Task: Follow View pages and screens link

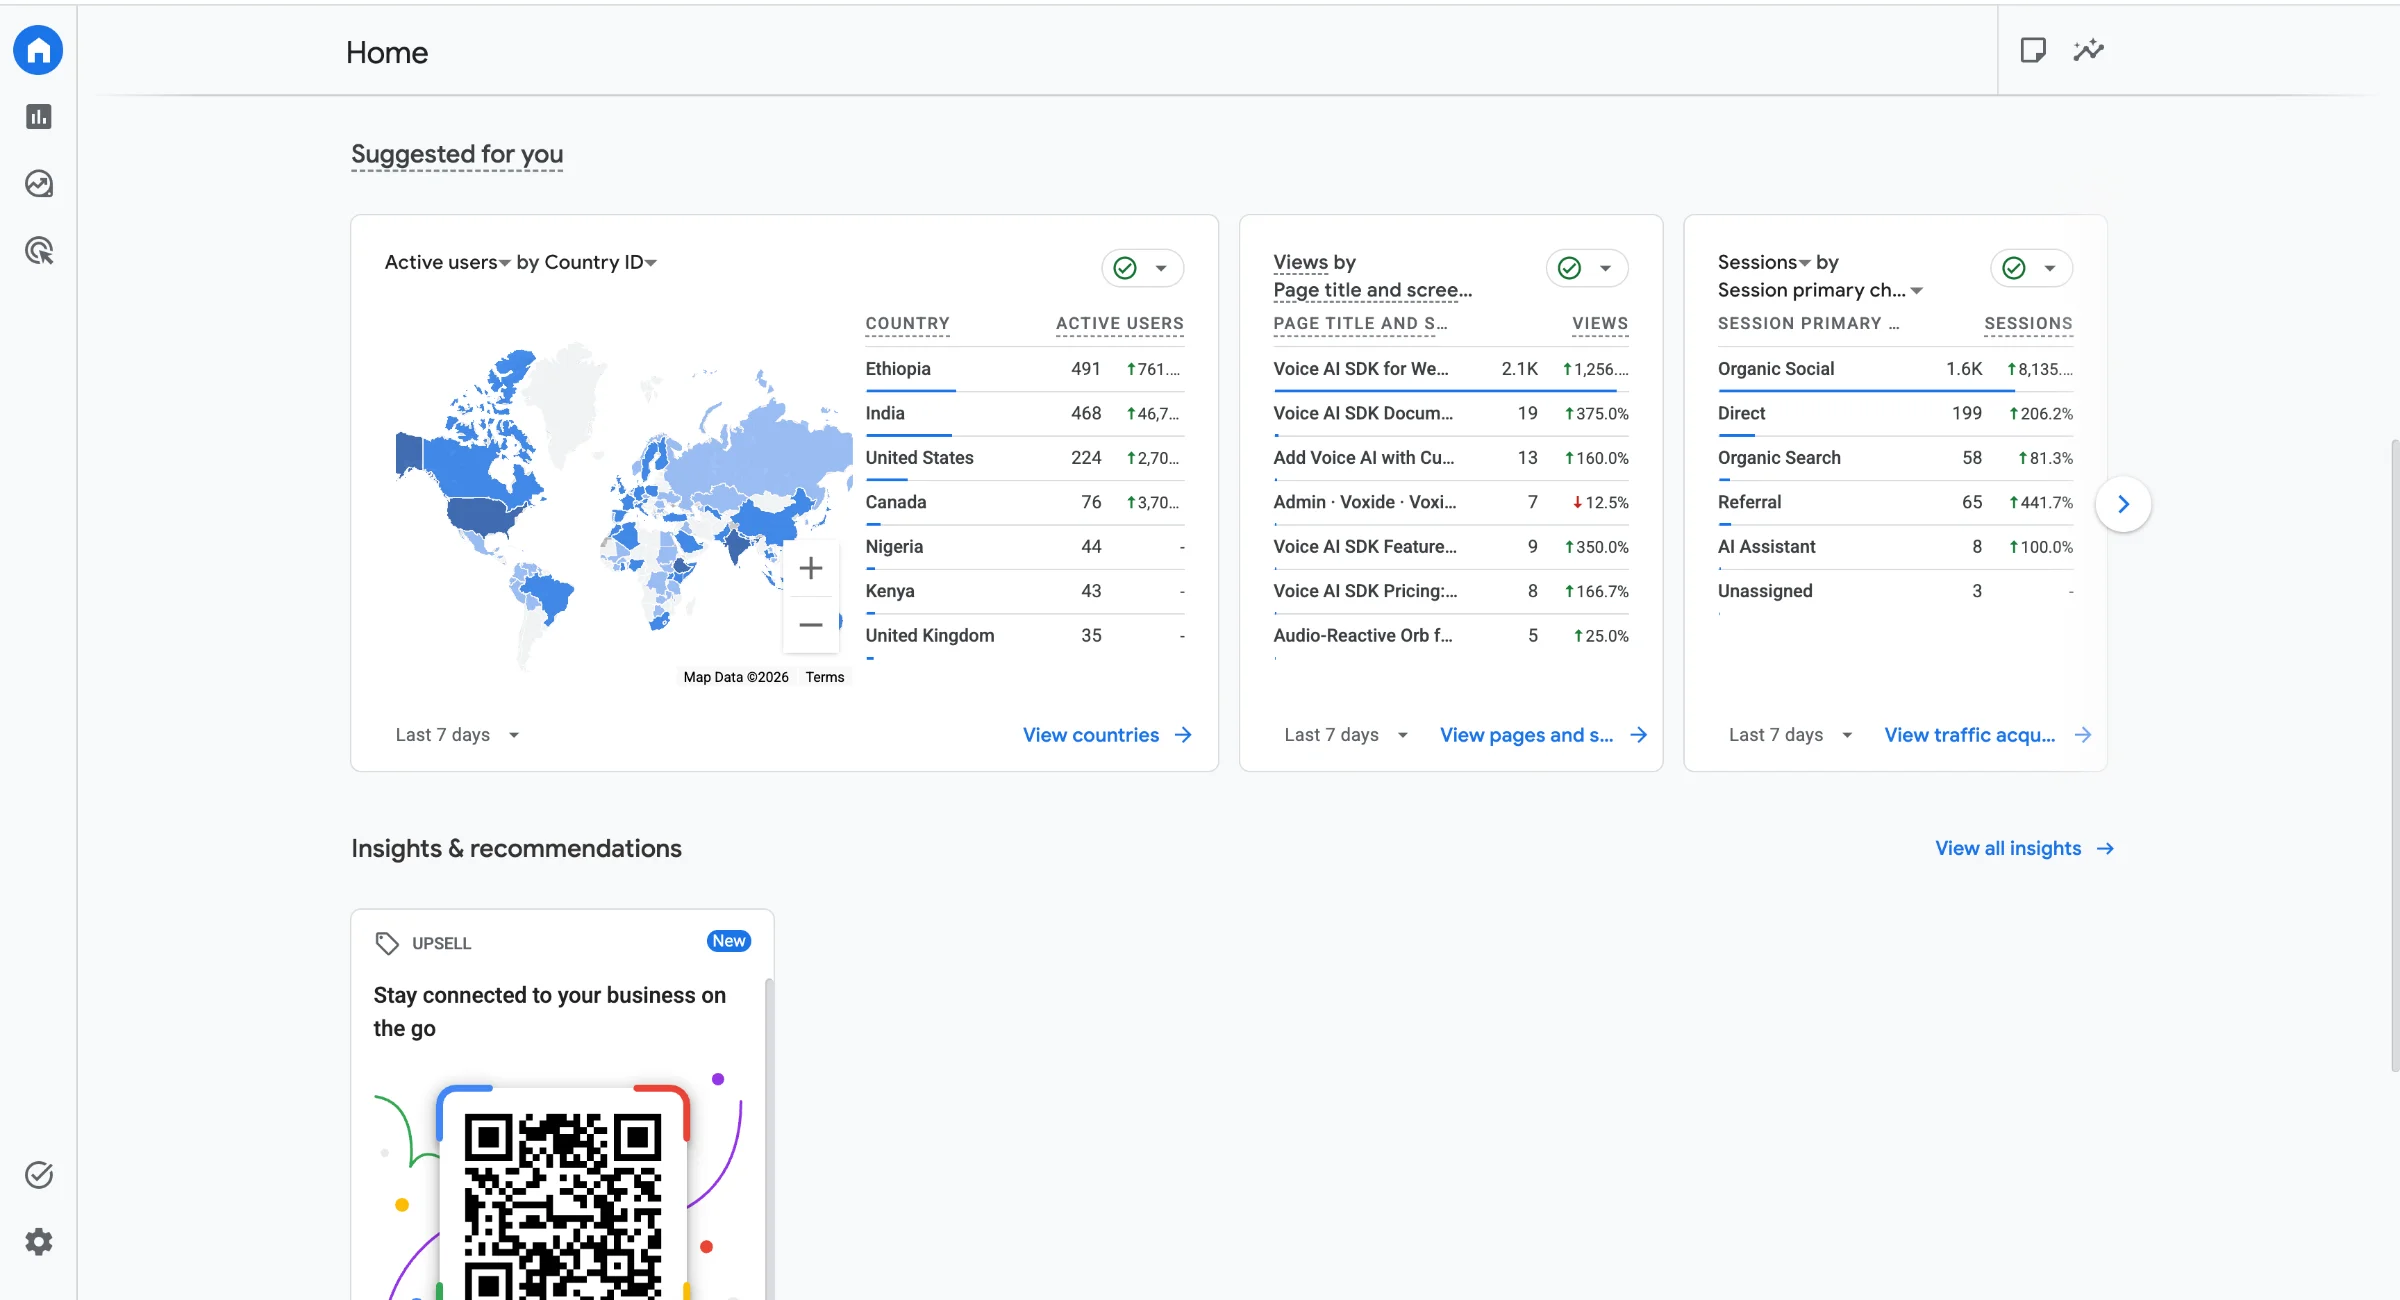Action: (x=1526, y=735)
